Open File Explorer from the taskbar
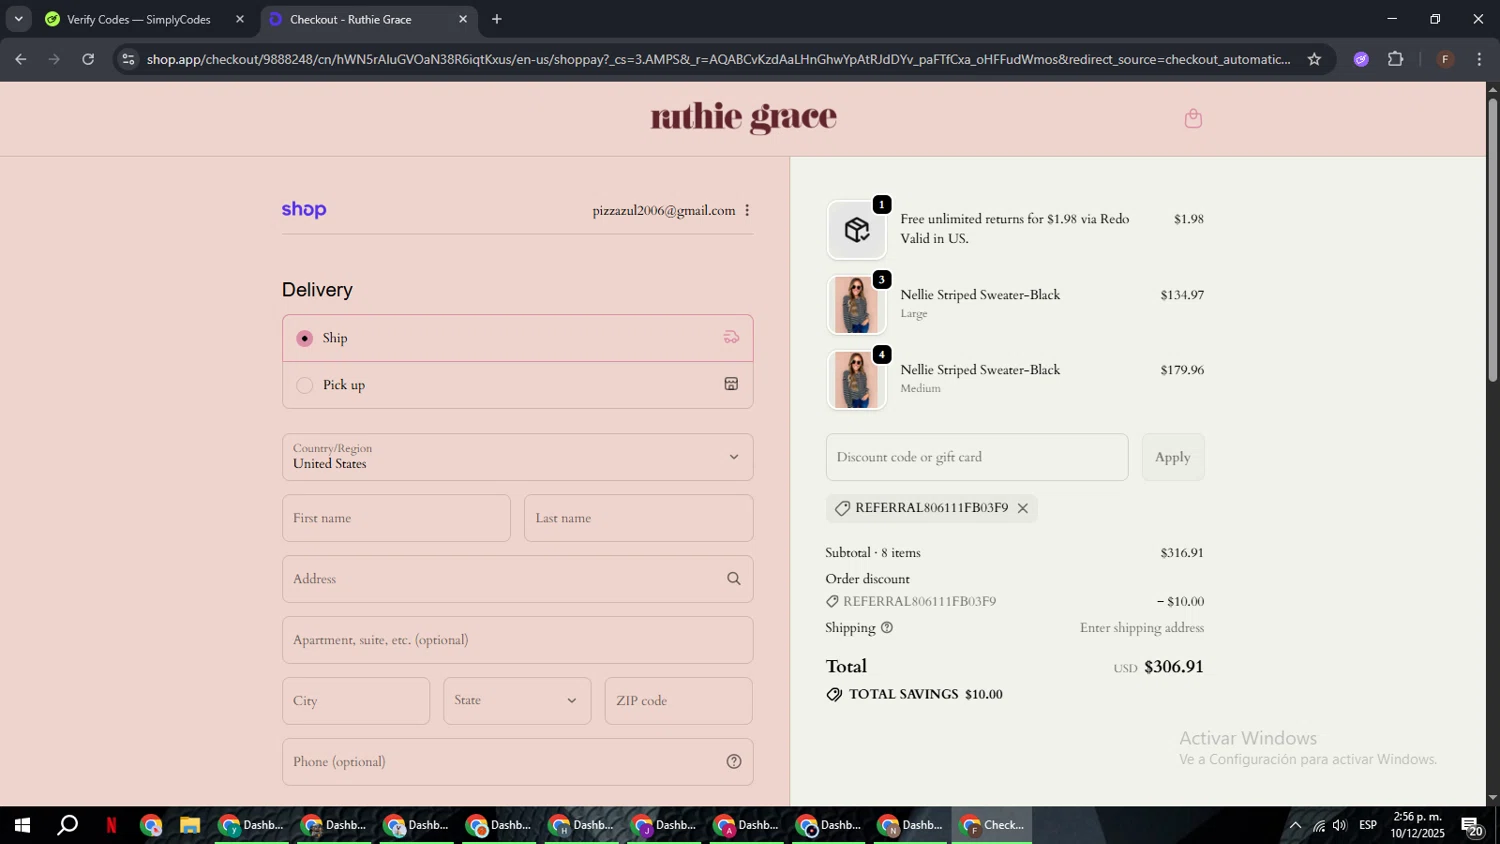 pyautogui.click(x=190, y=826)
